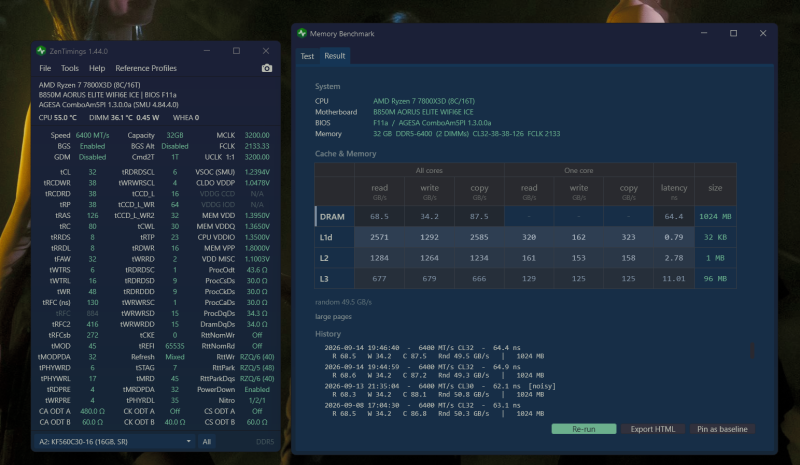This screenshot has width=800, height=465.
Task: Close the Memory Benchmark window
Action: (x=763, y=33)
